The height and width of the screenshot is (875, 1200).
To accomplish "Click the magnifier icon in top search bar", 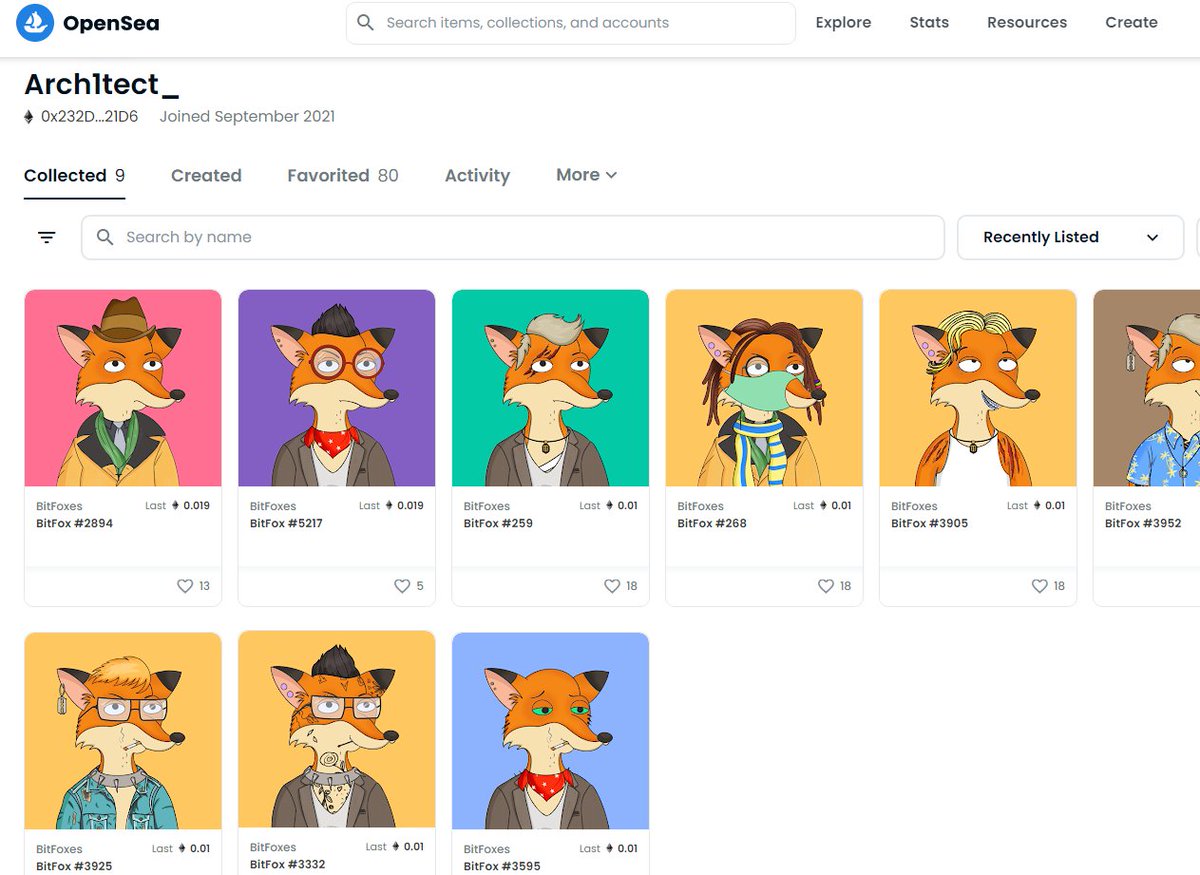I will pyautogui.click(x=366, y=22).
